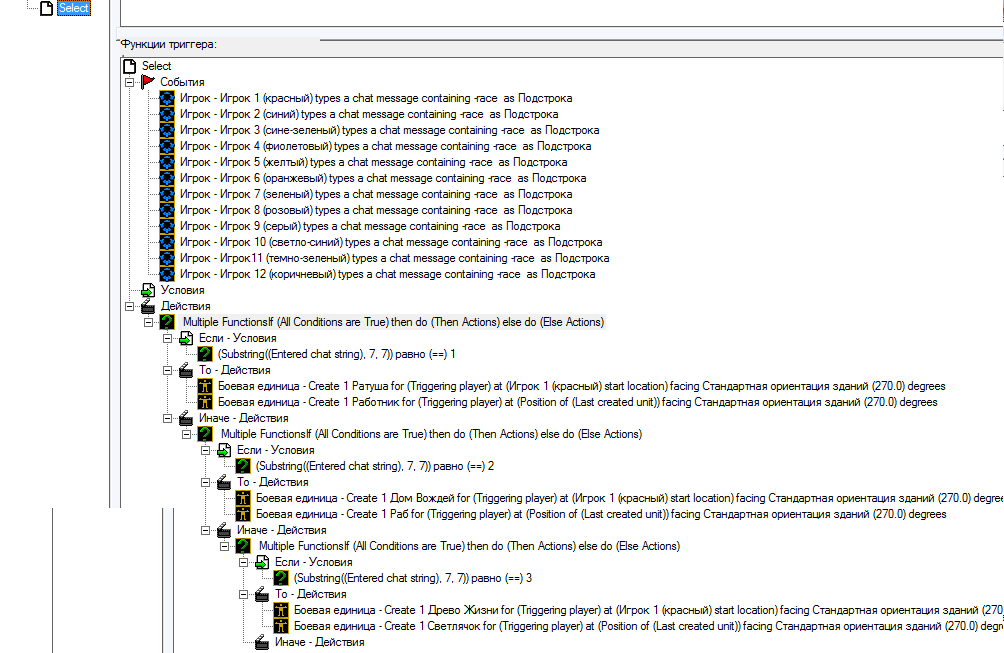Click unit icon for Create 1 Древо Жизни
This screenshot has height=653, width=1004.
(x=281, y=610)
